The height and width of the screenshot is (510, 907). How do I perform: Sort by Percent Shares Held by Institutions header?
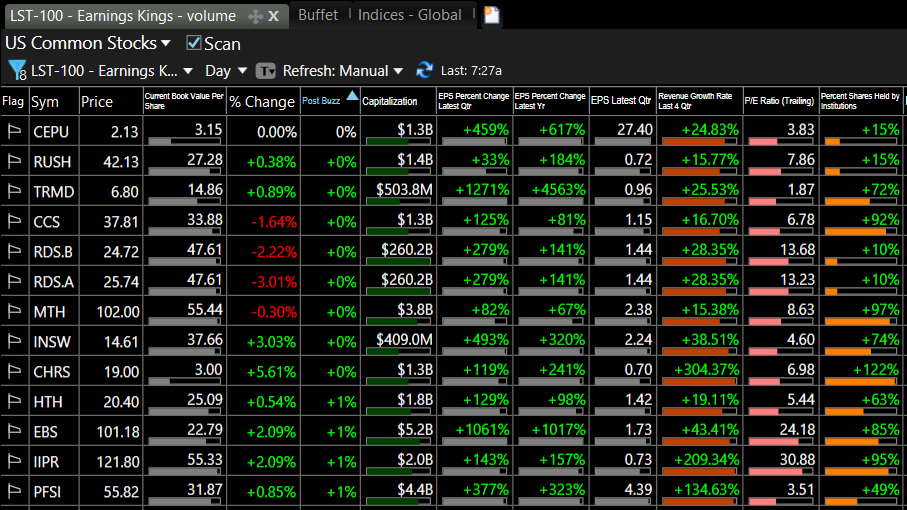point(861,101)
